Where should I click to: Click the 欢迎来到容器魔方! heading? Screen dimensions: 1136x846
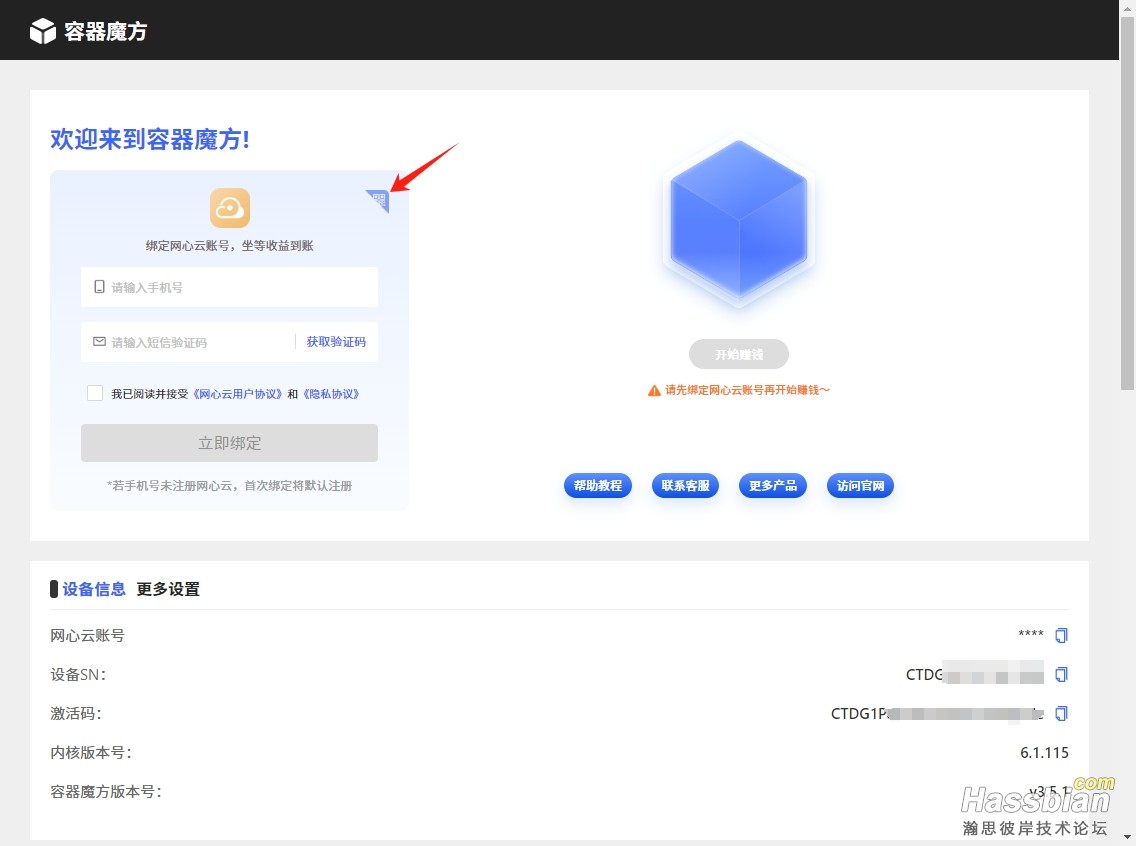click(150, 139)
